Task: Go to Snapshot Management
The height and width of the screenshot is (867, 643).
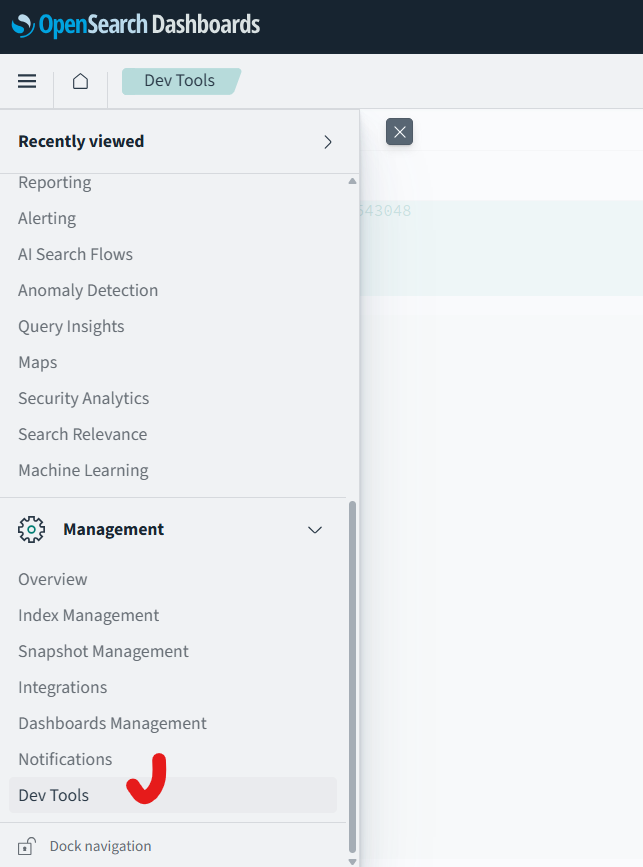Action: (103, 651)
